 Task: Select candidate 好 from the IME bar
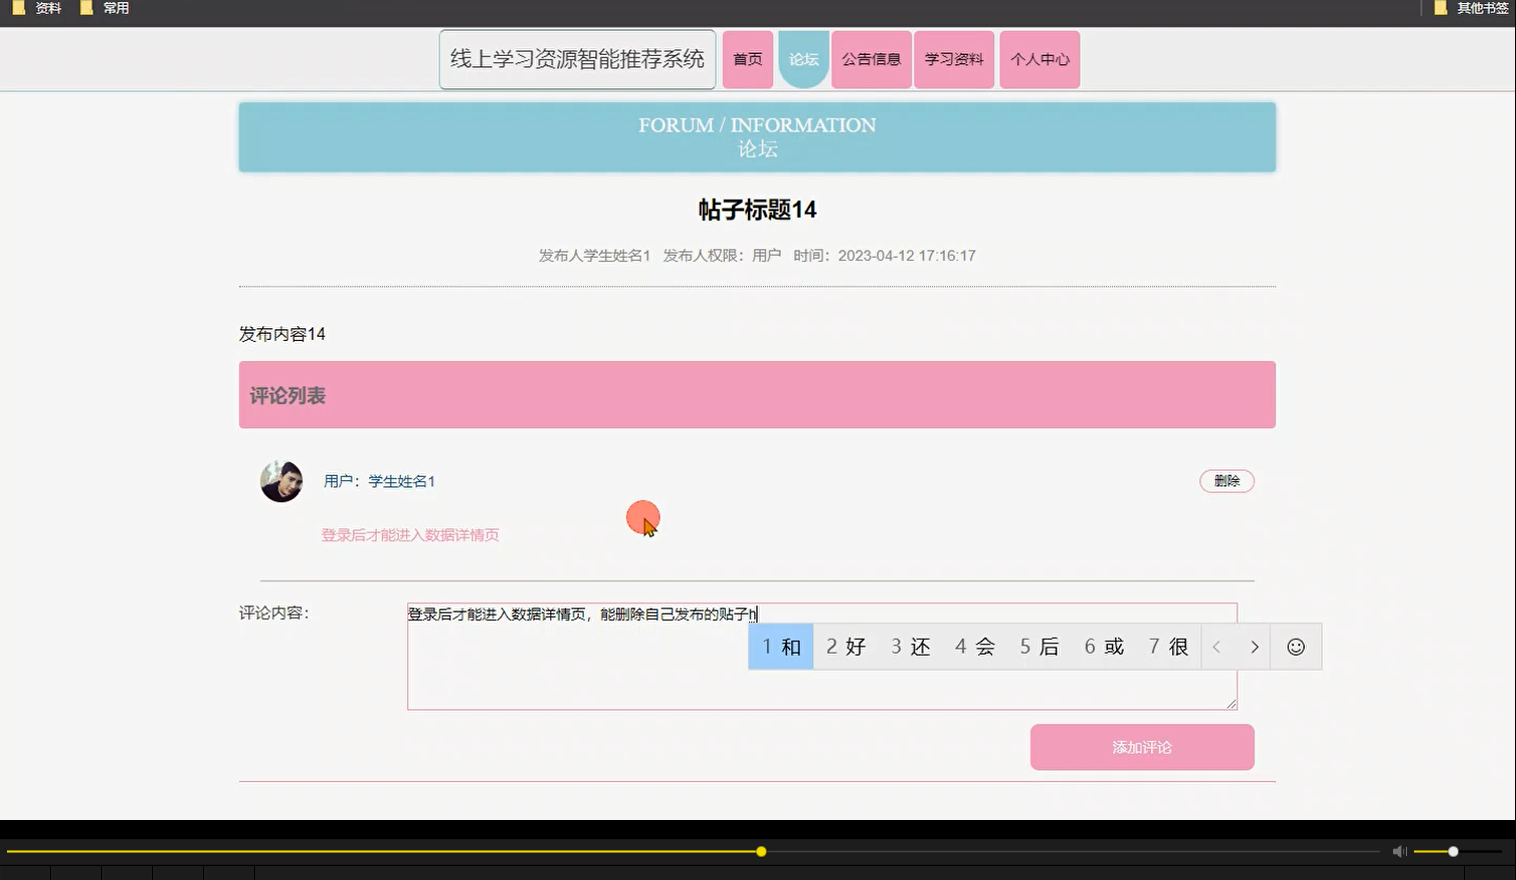[845, 646]
